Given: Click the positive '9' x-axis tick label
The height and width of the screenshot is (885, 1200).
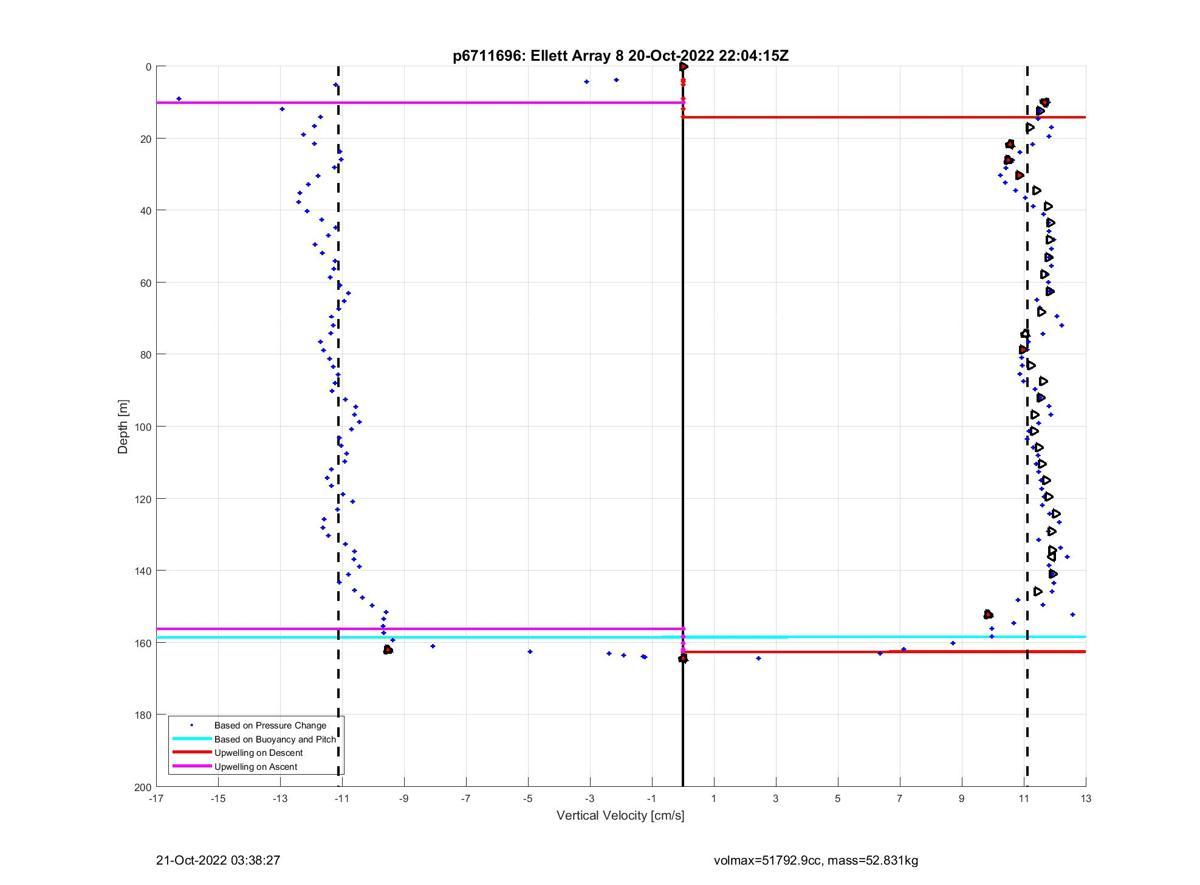Looking at the screenshot, I should (962, 799).
